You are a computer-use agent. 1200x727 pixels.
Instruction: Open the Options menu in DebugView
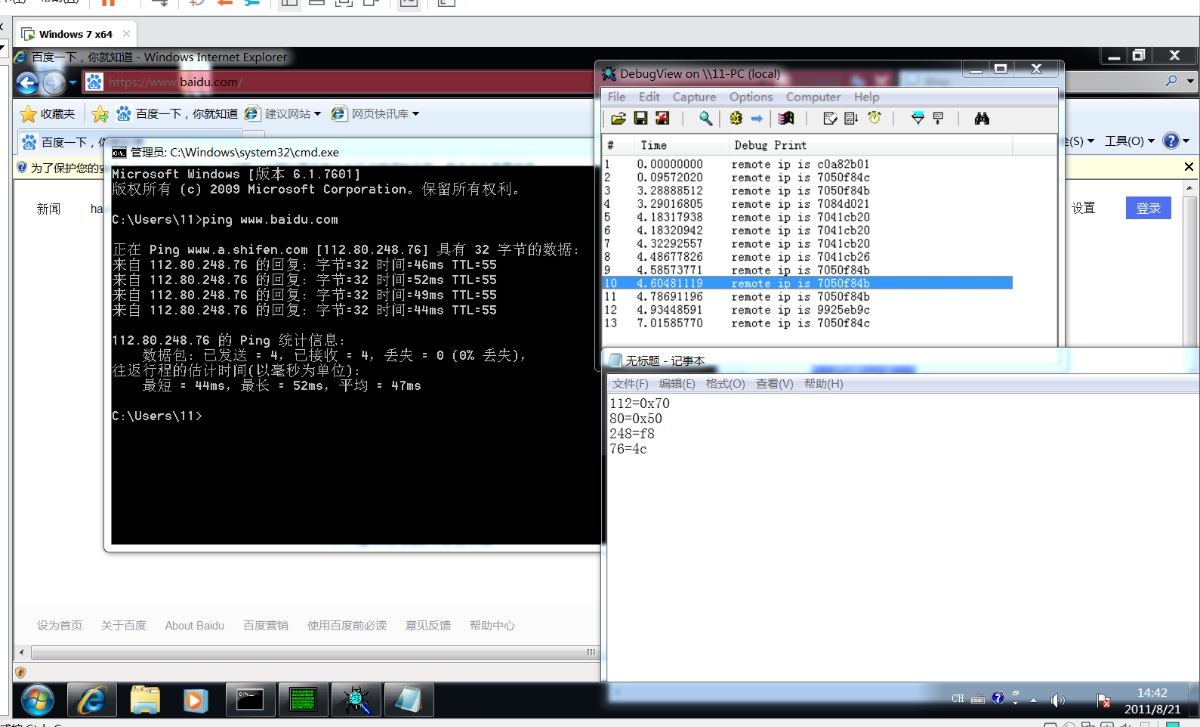click(751, 97)
